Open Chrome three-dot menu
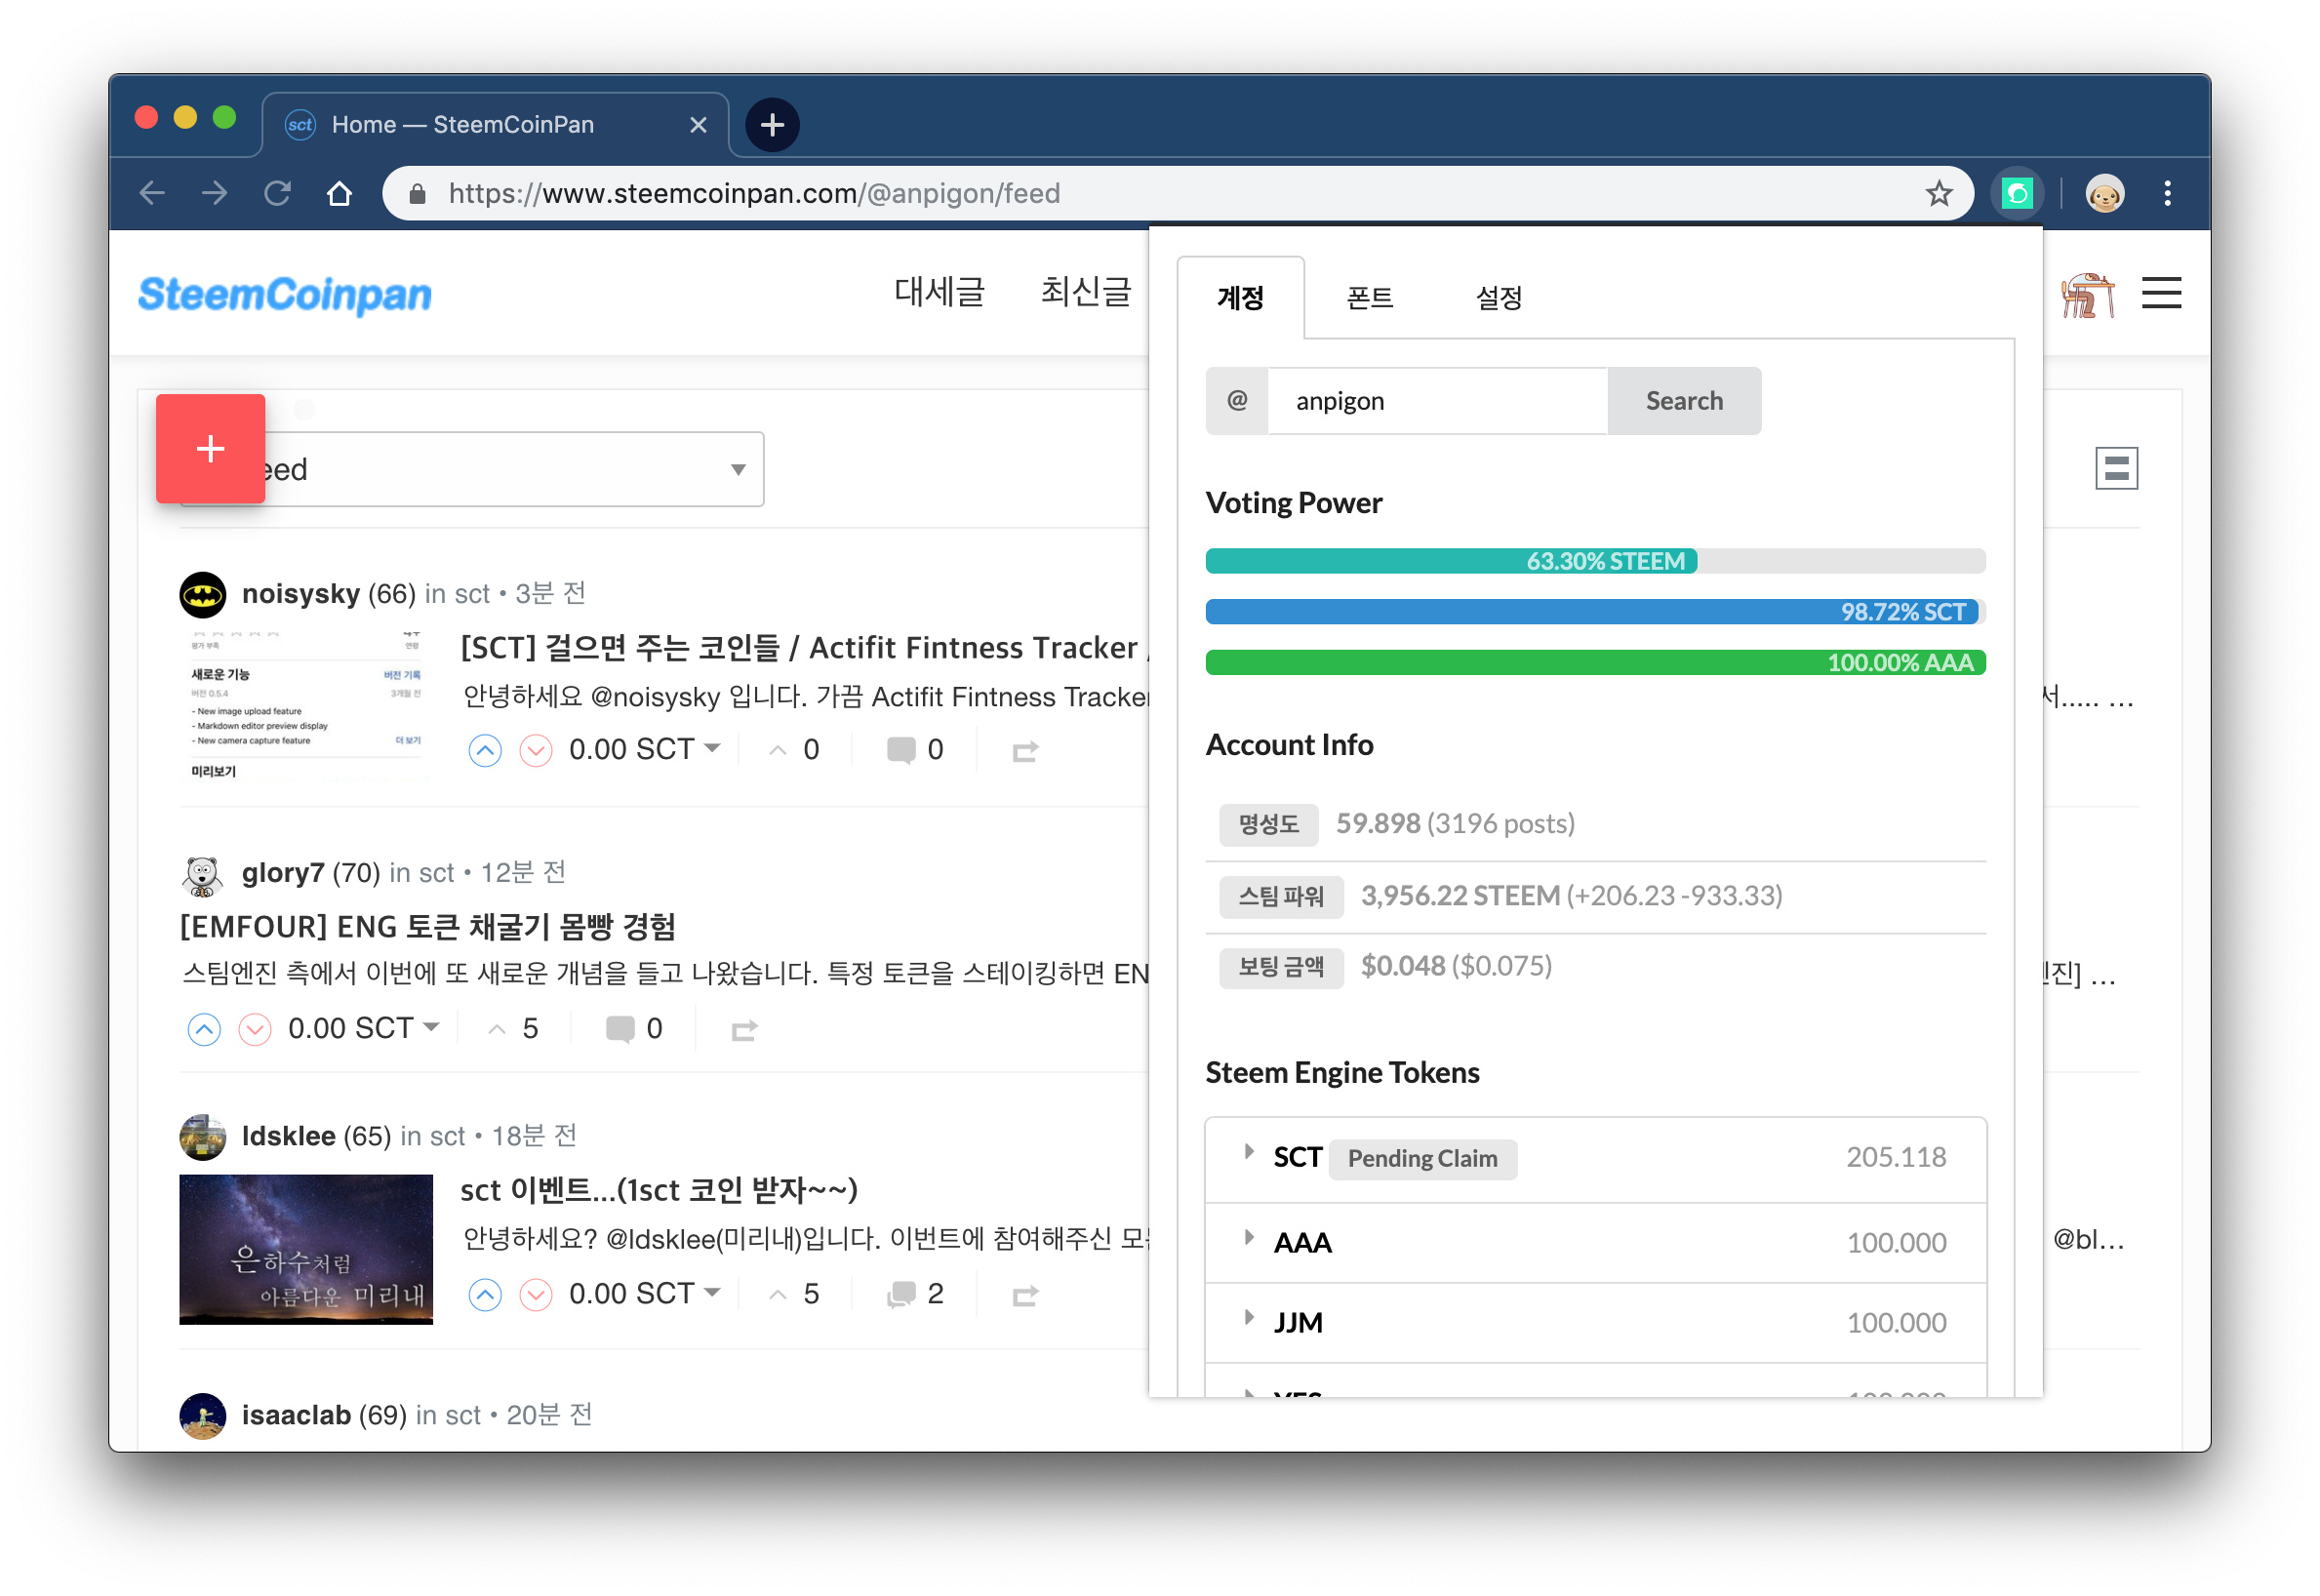This screenshot has height=1596, width=2320. tap(2167, 193)
